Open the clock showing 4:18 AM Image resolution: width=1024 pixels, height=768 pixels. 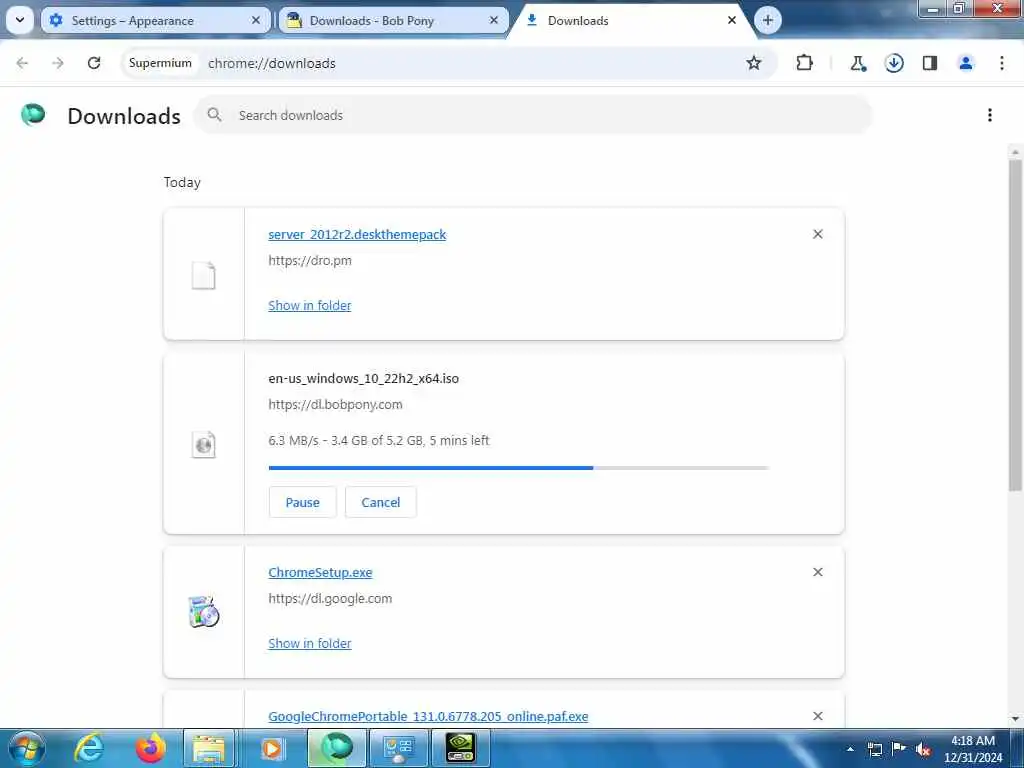coord(973,749)
